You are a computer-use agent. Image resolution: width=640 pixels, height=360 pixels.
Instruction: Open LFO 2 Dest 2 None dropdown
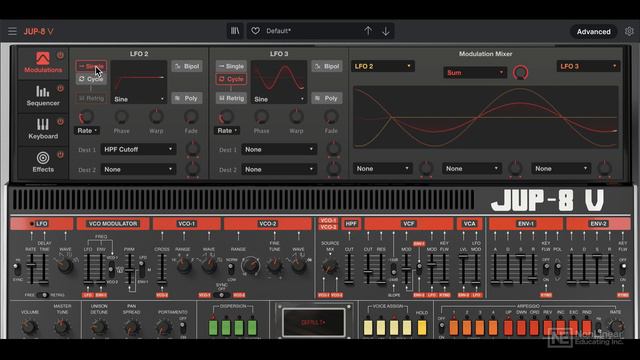click(138, 169)
